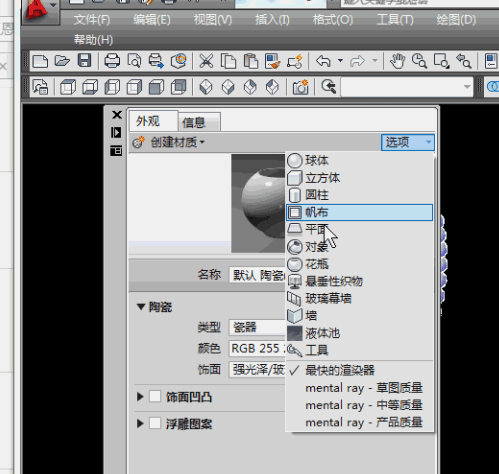The image size is (499, 474).
Task: Click the Print toolbar icon
Action: 112,61
